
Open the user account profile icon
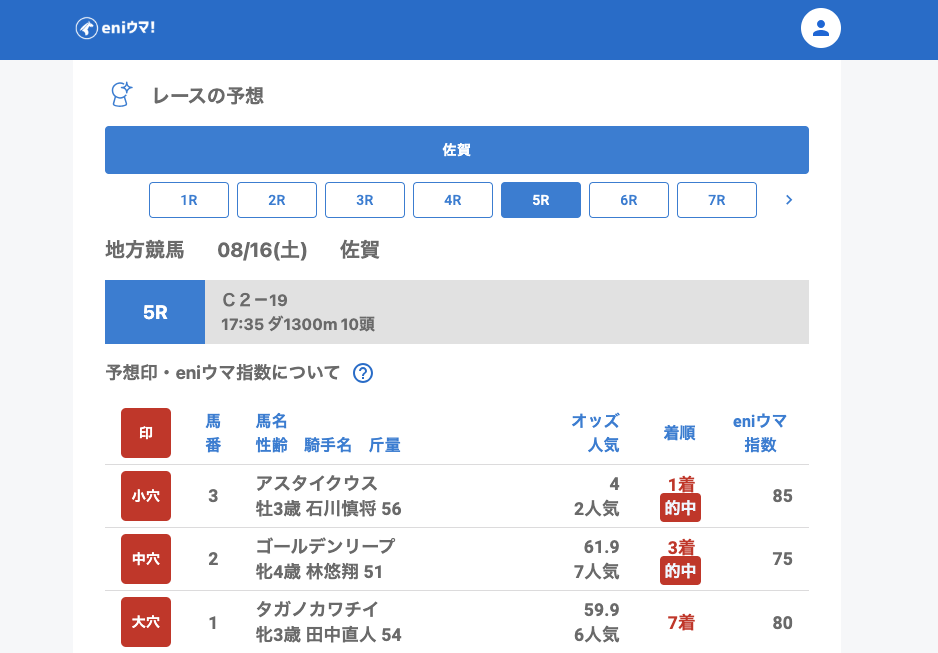[821, 28]
